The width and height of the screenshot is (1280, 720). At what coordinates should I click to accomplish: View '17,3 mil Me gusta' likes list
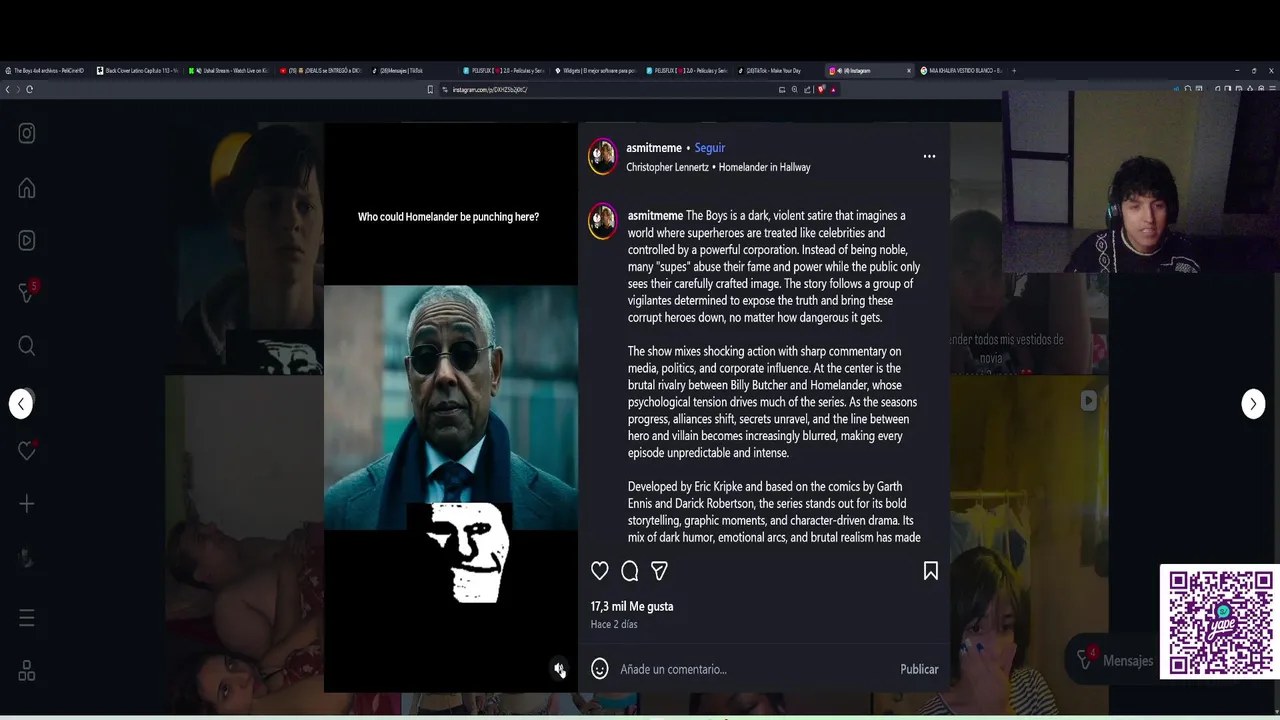[x=632, y=606]
